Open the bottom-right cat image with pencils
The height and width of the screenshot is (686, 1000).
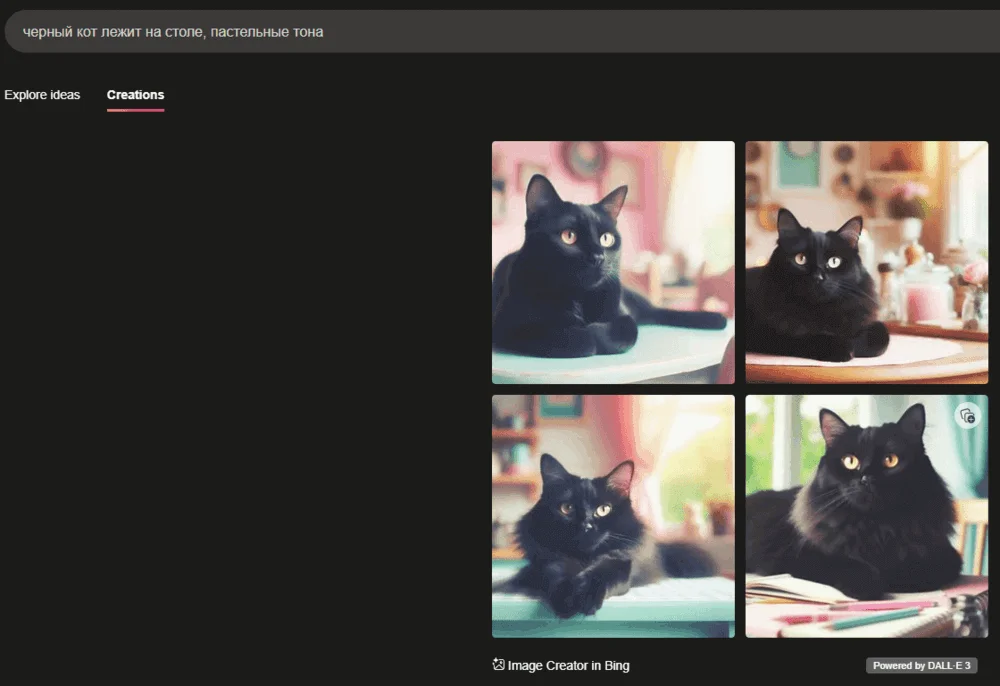pos(866,516)
